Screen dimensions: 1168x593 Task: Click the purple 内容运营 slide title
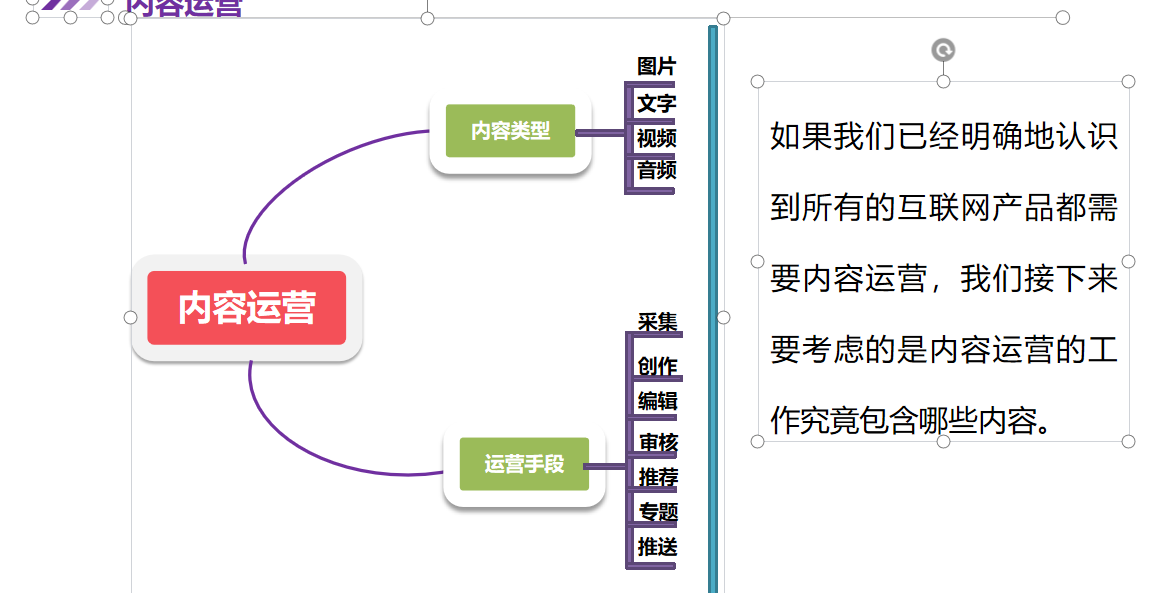tap(183, 7)
